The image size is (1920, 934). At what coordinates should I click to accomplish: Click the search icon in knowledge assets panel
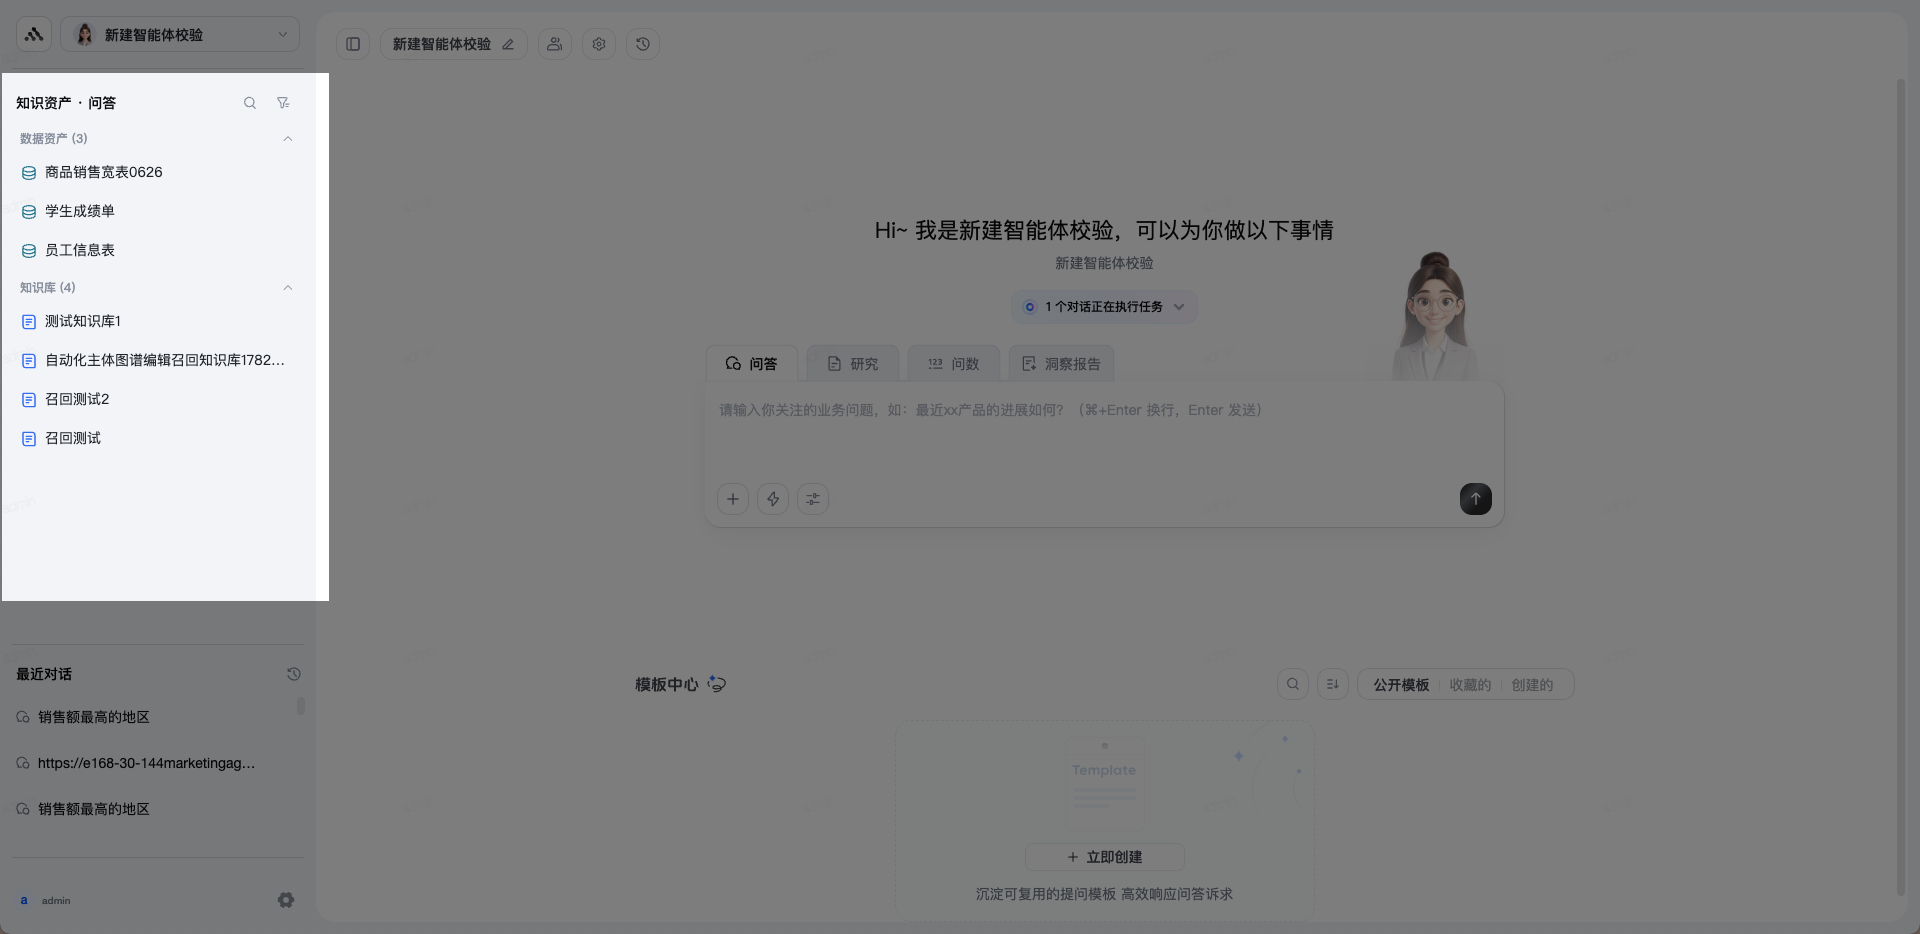(250, 103)
